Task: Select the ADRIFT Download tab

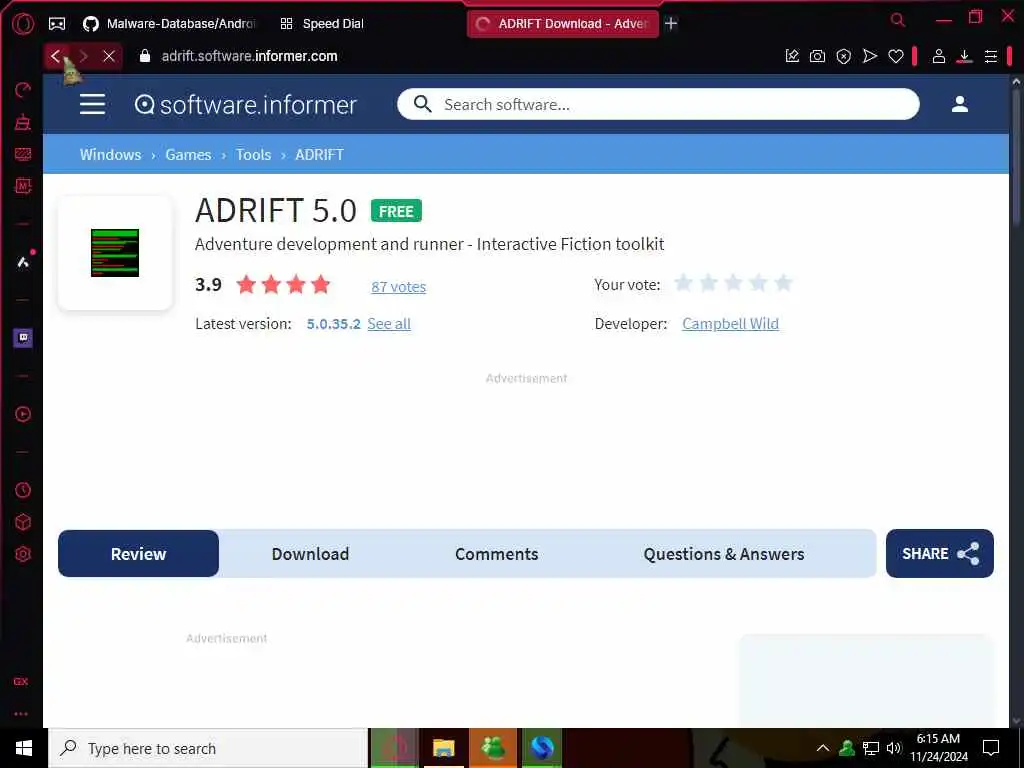Action: tap(562, 24)
